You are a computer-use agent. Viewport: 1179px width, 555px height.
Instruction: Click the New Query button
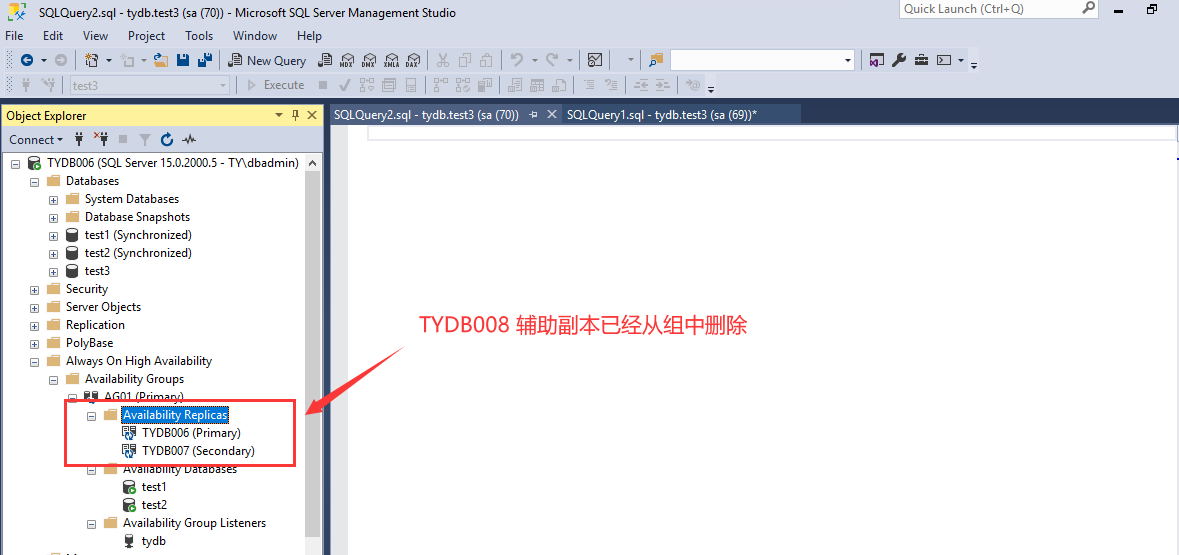(267, 60)
